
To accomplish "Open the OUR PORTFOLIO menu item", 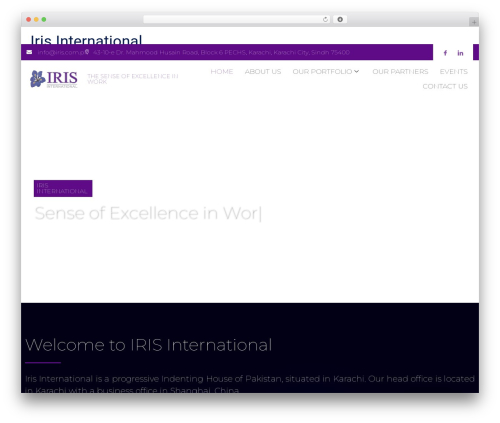I will 322,72.
